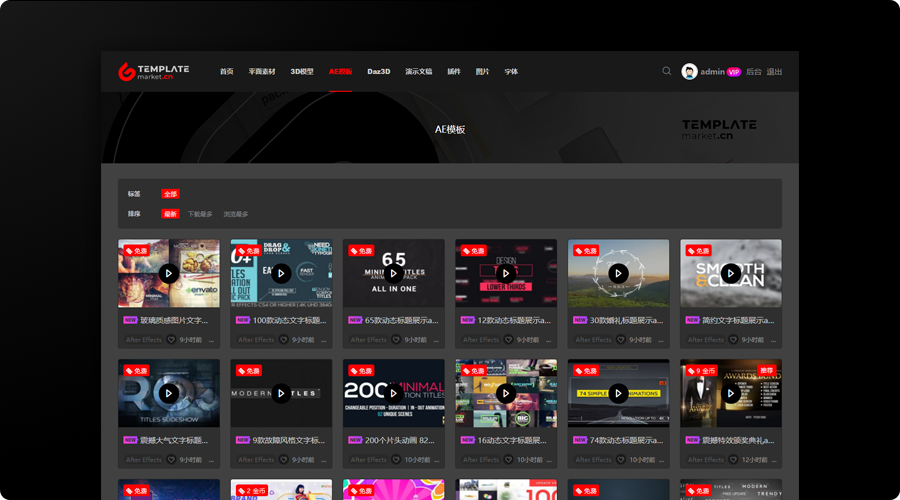The height and width of the screenshot is (500, 900).
Task: Open the ellipsis menu on 65款动态标题展示 card
Action: (x=436, y=340)
